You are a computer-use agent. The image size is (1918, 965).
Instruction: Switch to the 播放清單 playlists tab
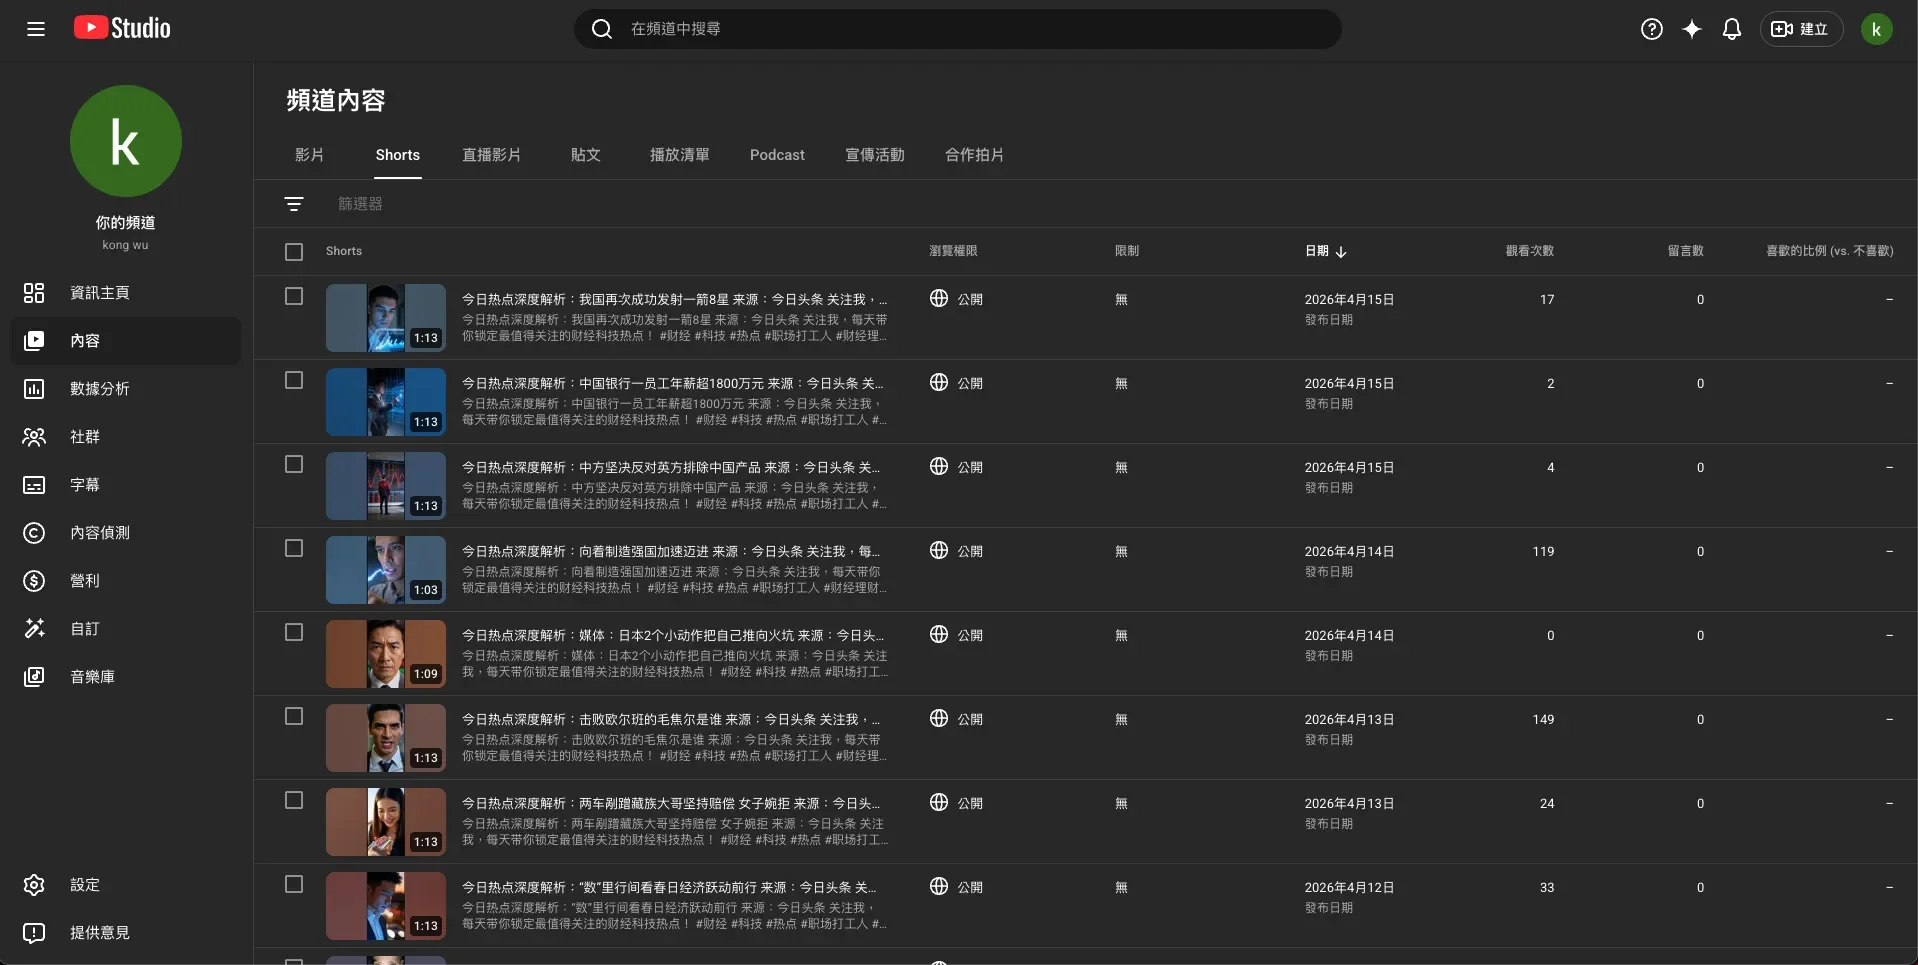[x=680, y=155]
